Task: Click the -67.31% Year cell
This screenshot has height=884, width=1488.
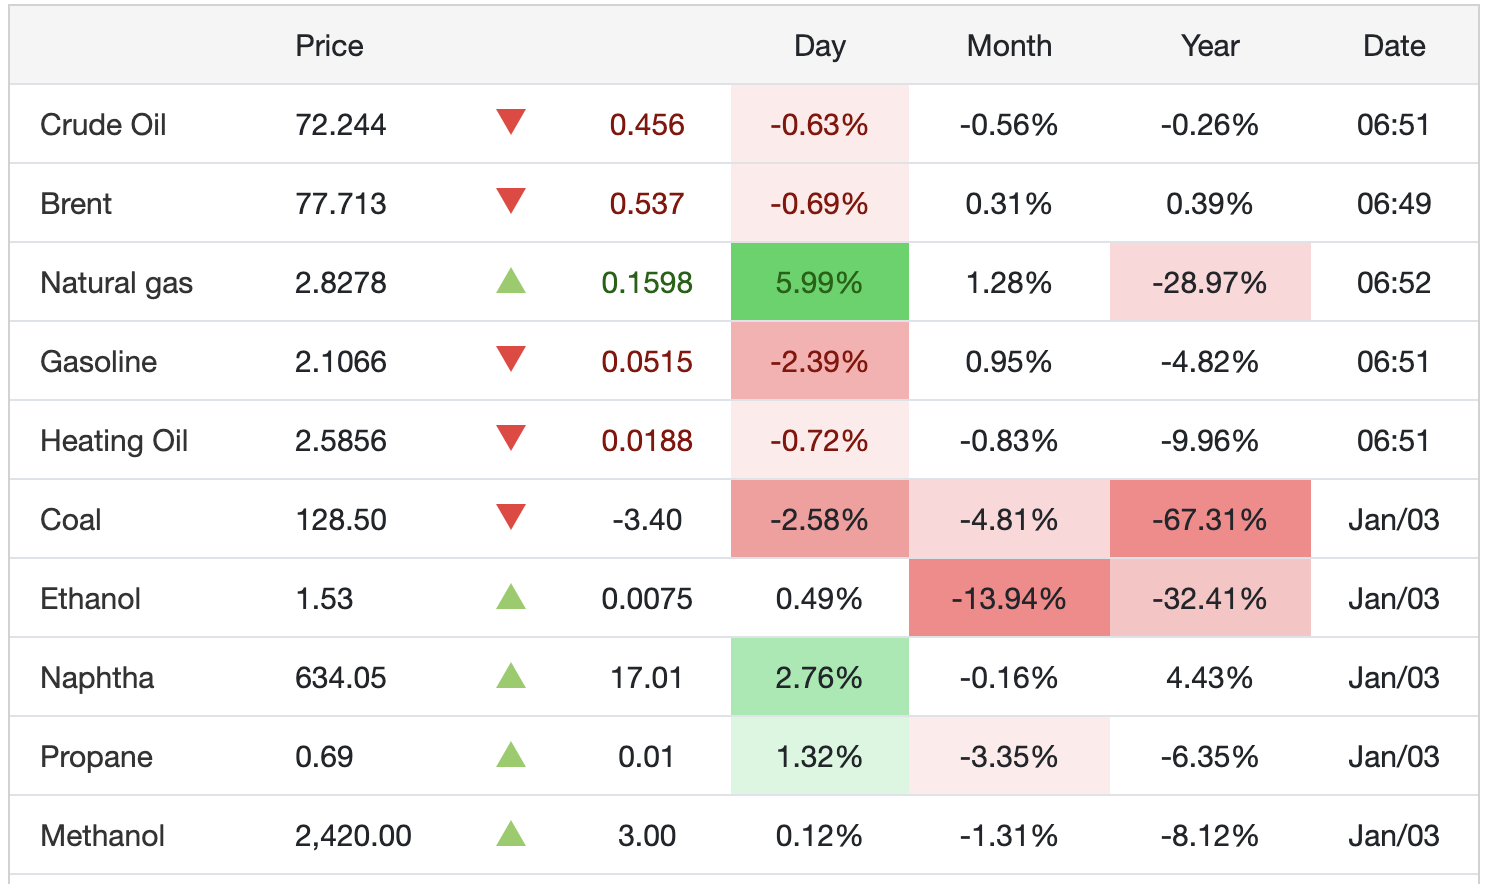Action: pos(1210,520)
